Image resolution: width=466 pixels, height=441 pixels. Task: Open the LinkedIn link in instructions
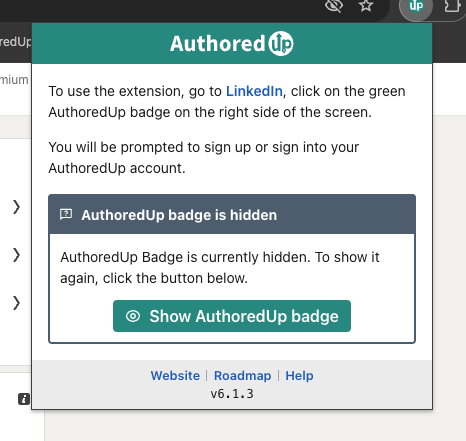point(254,91)
